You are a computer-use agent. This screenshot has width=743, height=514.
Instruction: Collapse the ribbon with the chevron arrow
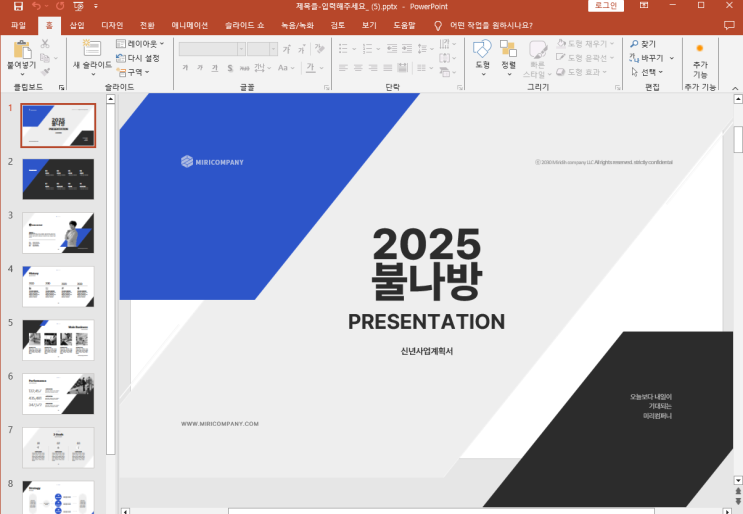click(x=735, y=88)
